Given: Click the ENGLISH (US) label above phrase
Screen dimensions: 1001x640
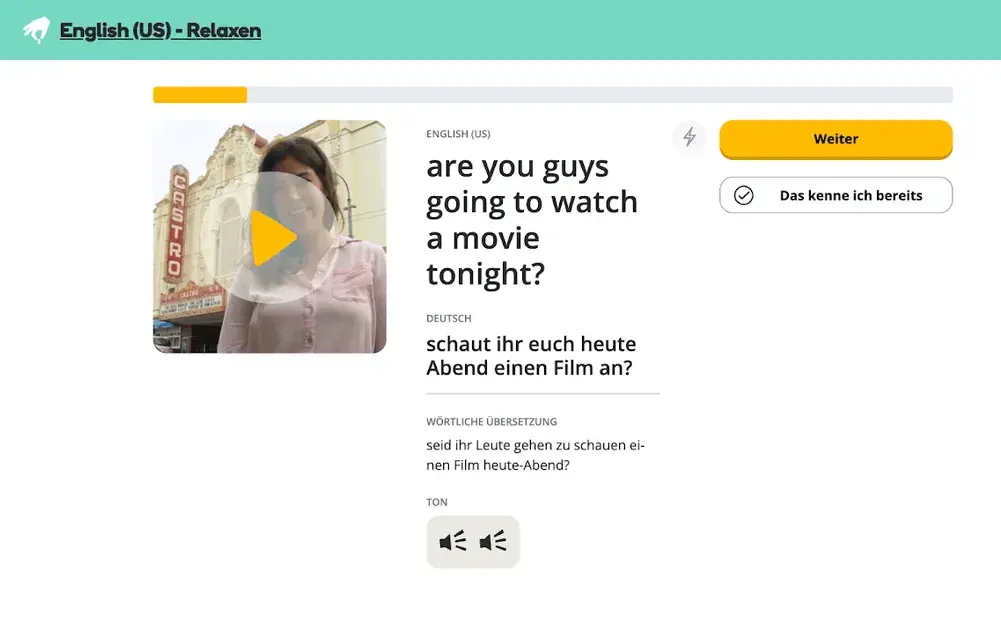Looking at the screenshot, I should click(458, 134).
